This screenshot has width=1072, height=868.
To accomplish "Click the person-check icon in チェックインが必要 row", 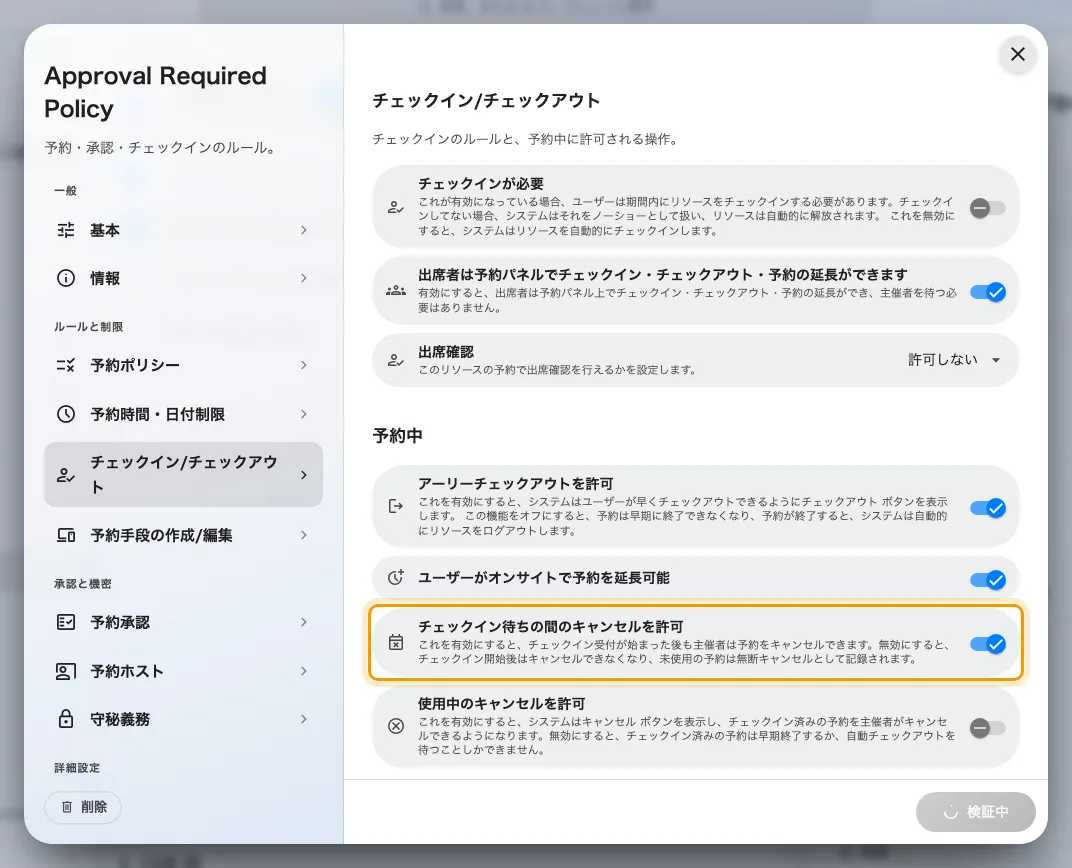I will (396, 207).
